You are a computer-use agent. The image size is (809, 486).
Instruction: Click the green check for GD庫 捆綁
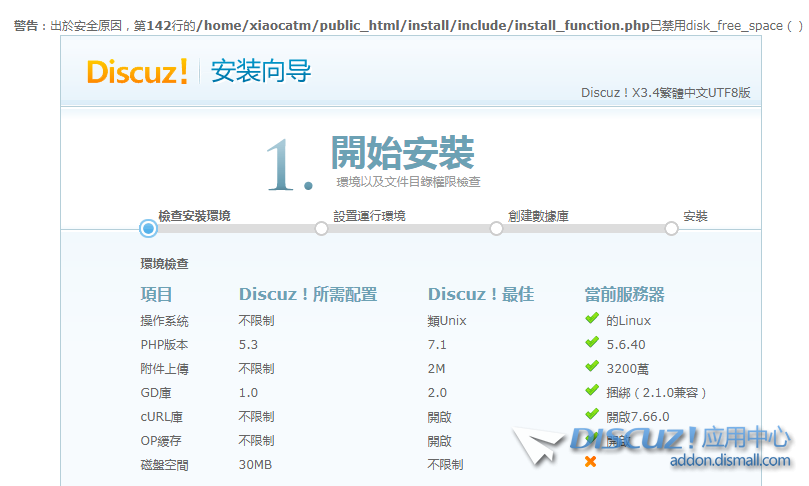point(592,392)
